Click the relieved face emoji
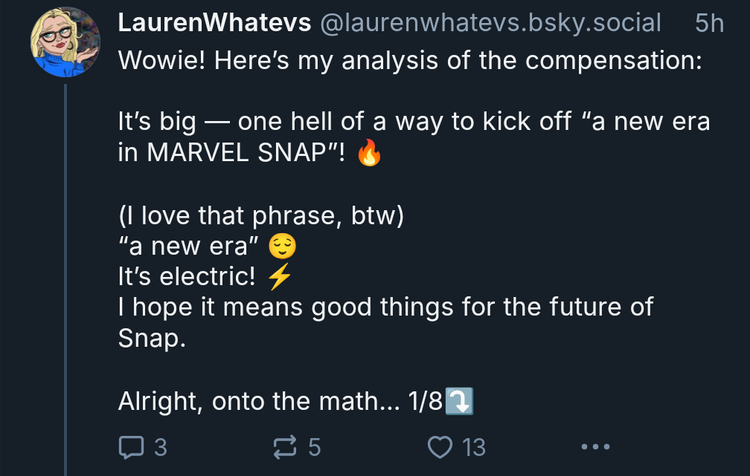This screenshot has height=476, width=750. [282, 246]
